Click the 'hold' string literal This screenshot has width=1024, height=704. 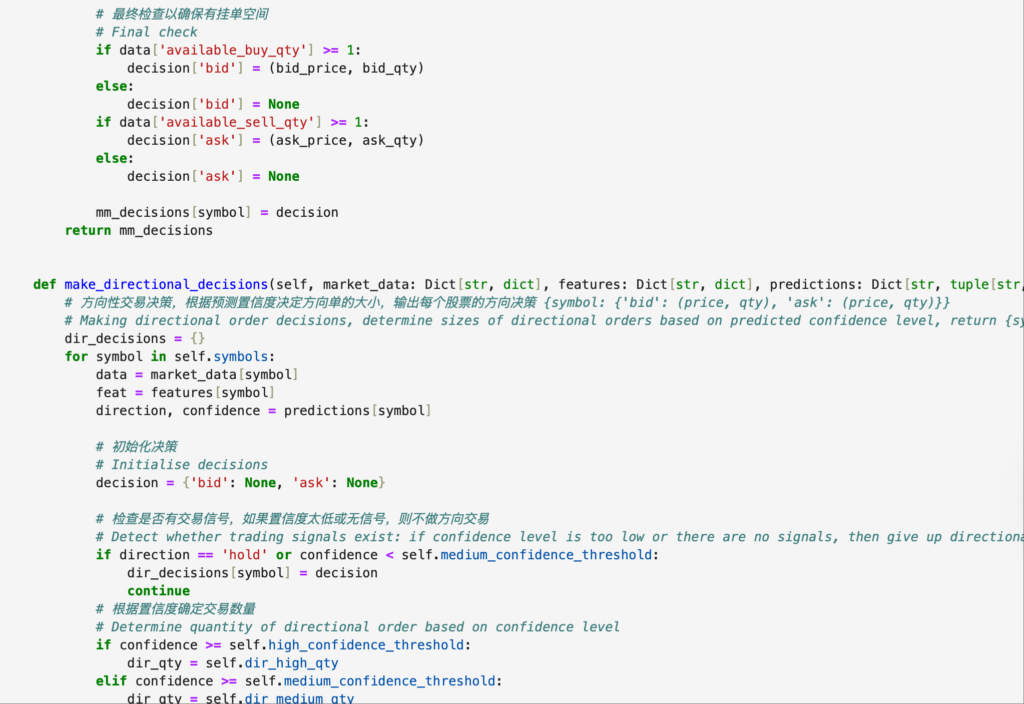pyautogui.click(x=244, y=555)
